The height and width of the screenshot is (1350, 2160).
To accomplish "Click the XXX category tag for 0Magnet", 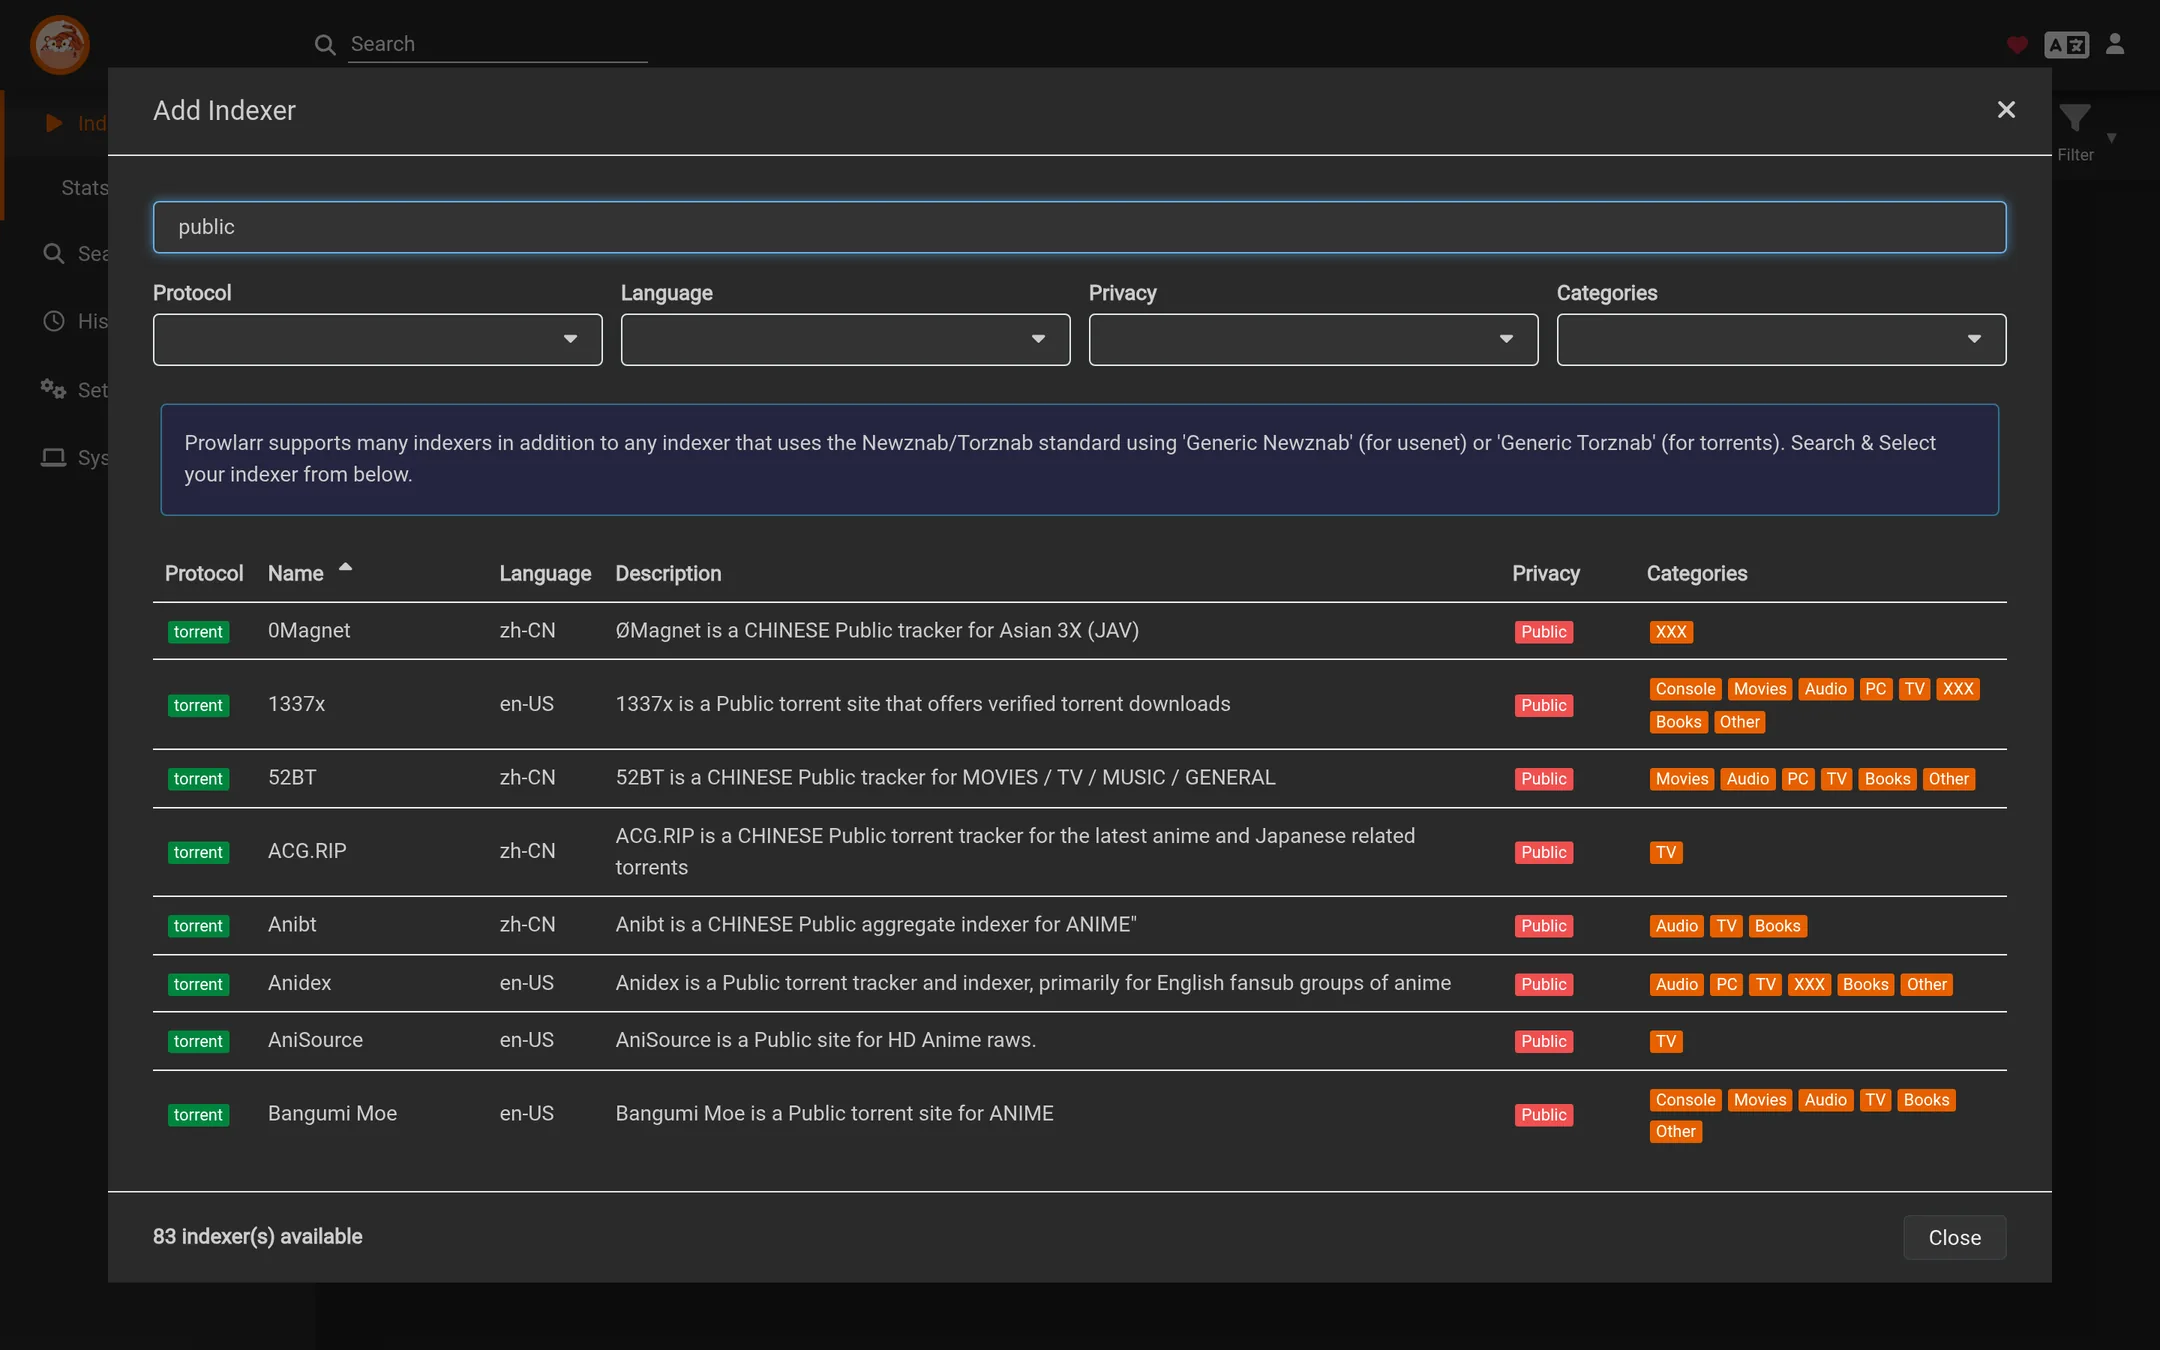I will pos(1671,632).
